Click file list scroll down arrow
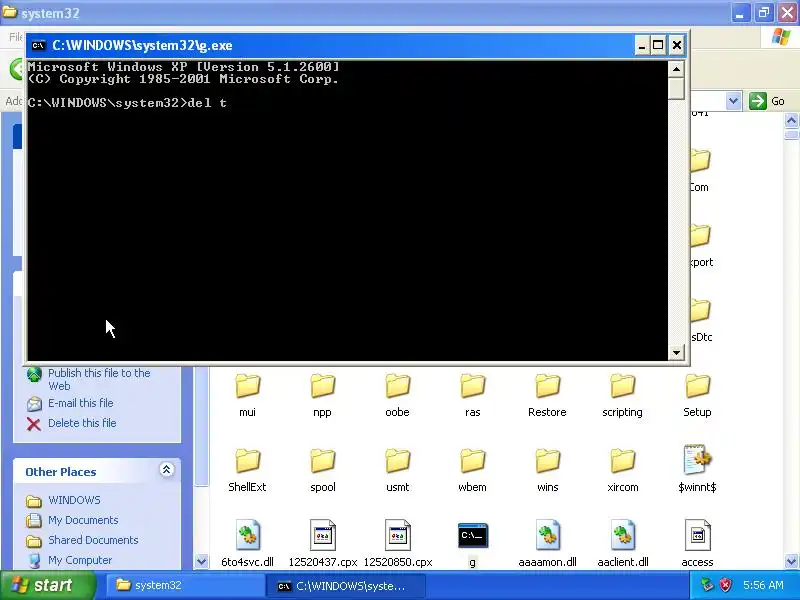 coord(791,562)
